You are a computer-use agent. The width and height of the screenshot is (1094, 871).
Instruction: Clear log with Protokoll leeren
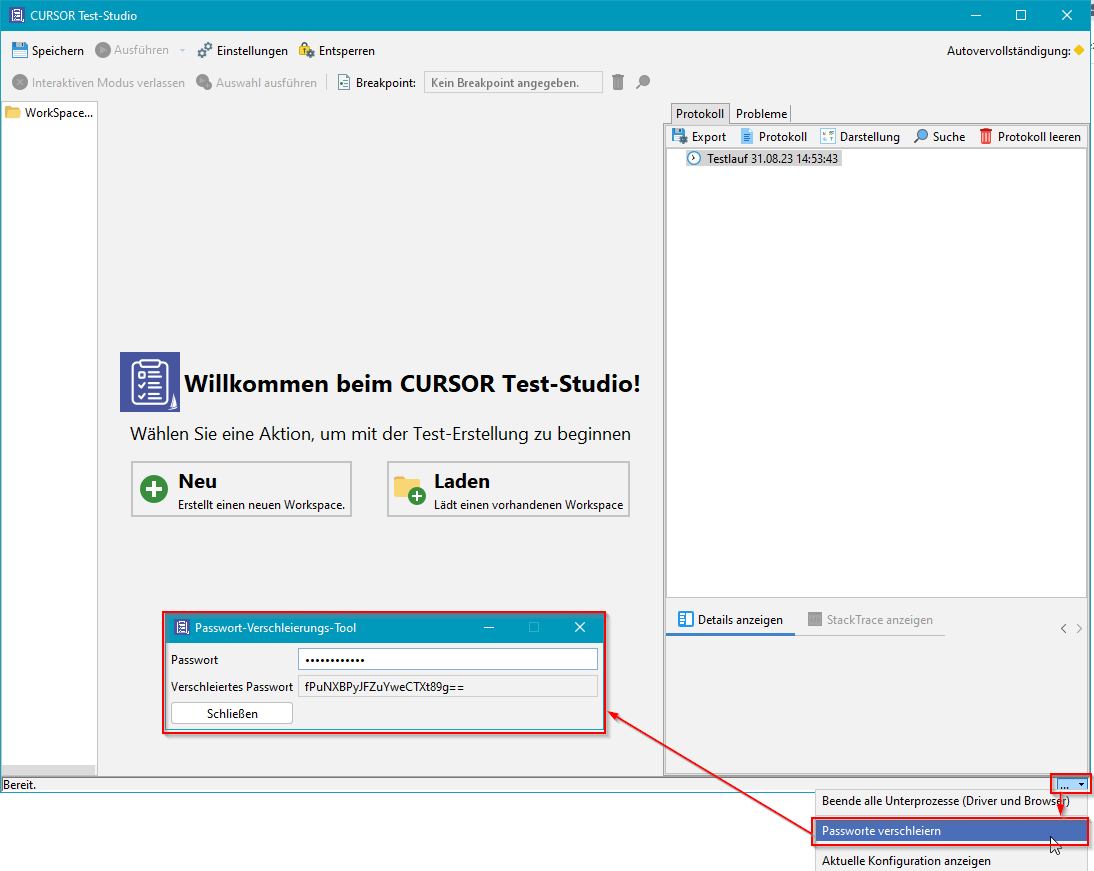(x=987, y=137)
